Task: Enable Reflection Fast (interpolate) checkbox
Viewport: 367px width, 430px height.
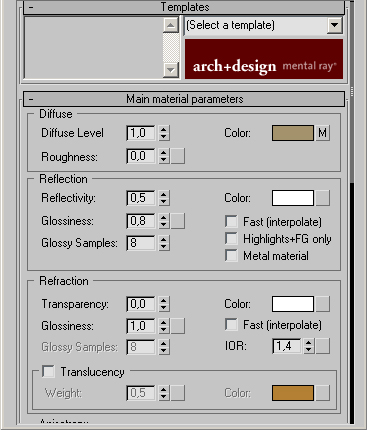Action: click(231, 221)
